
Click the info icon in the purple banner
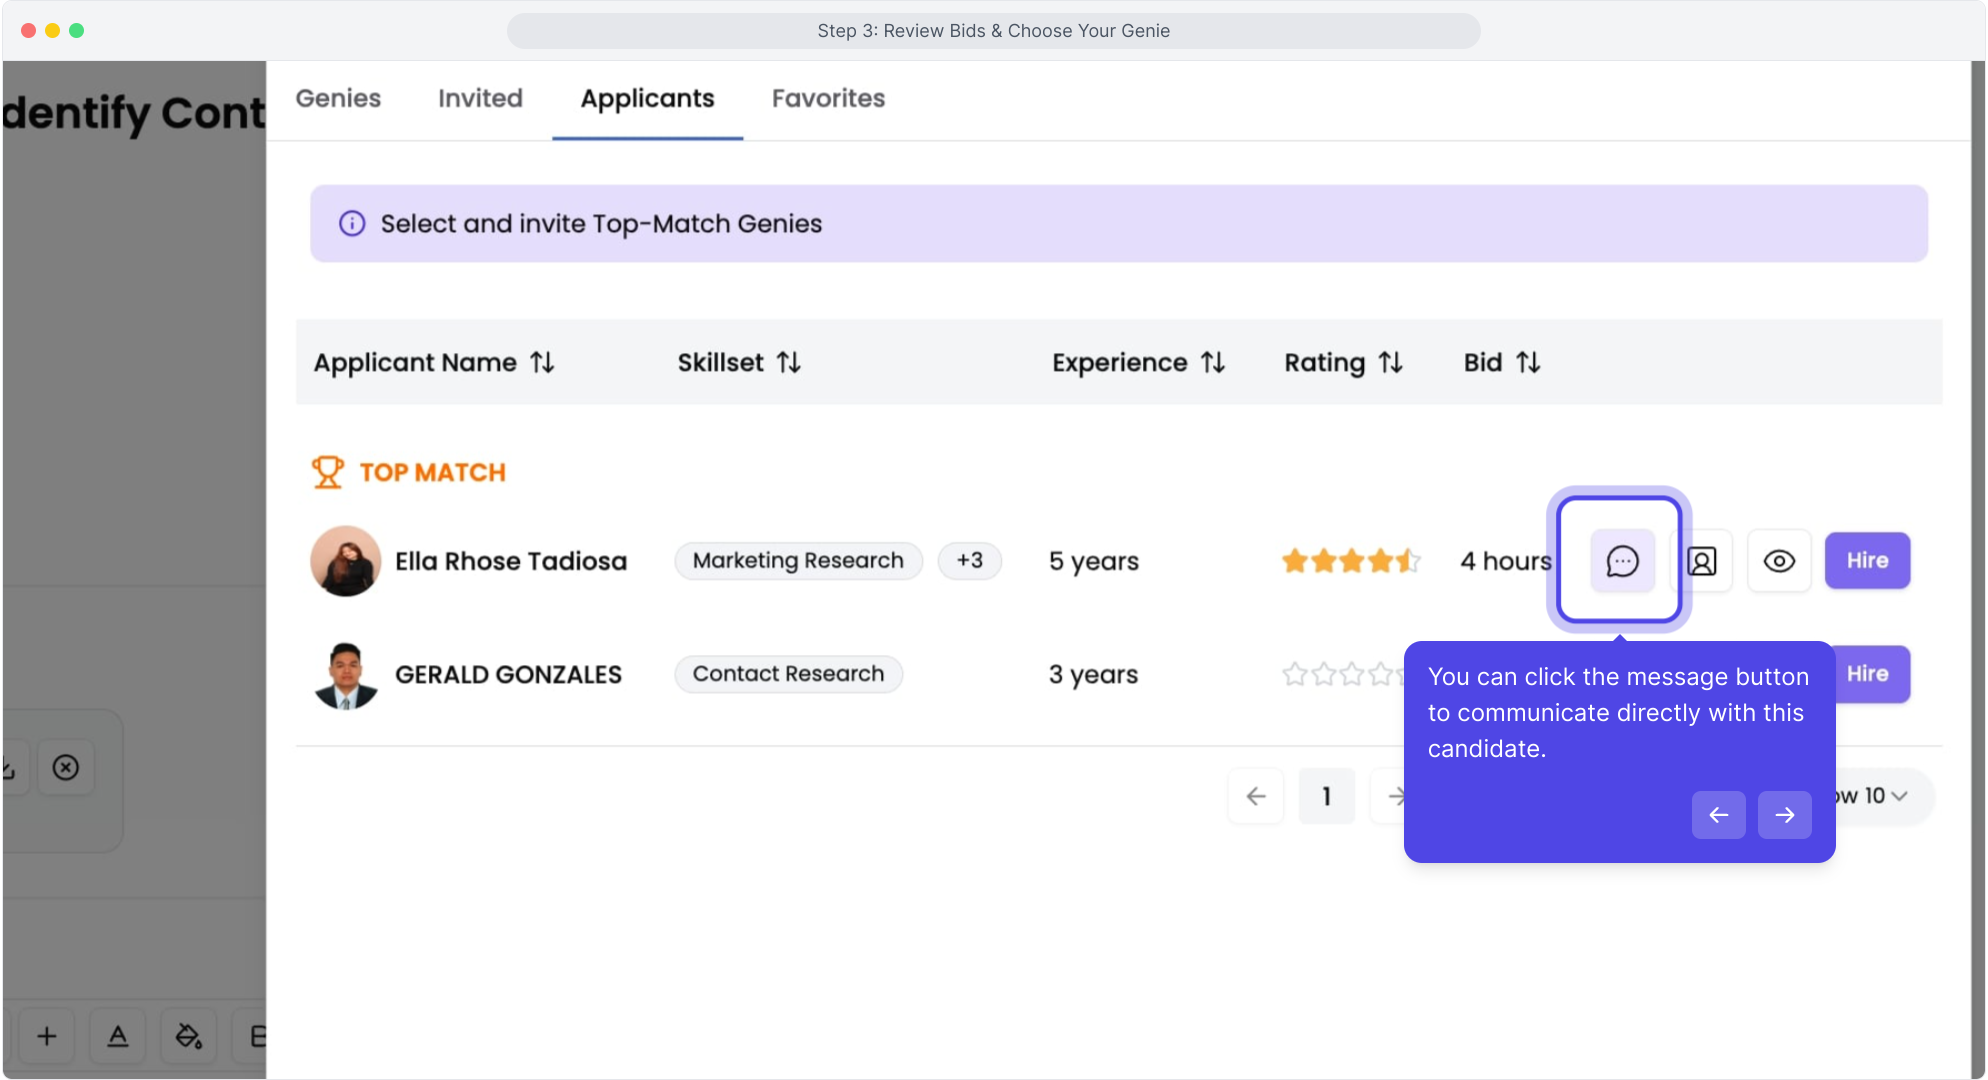point(352,223)
